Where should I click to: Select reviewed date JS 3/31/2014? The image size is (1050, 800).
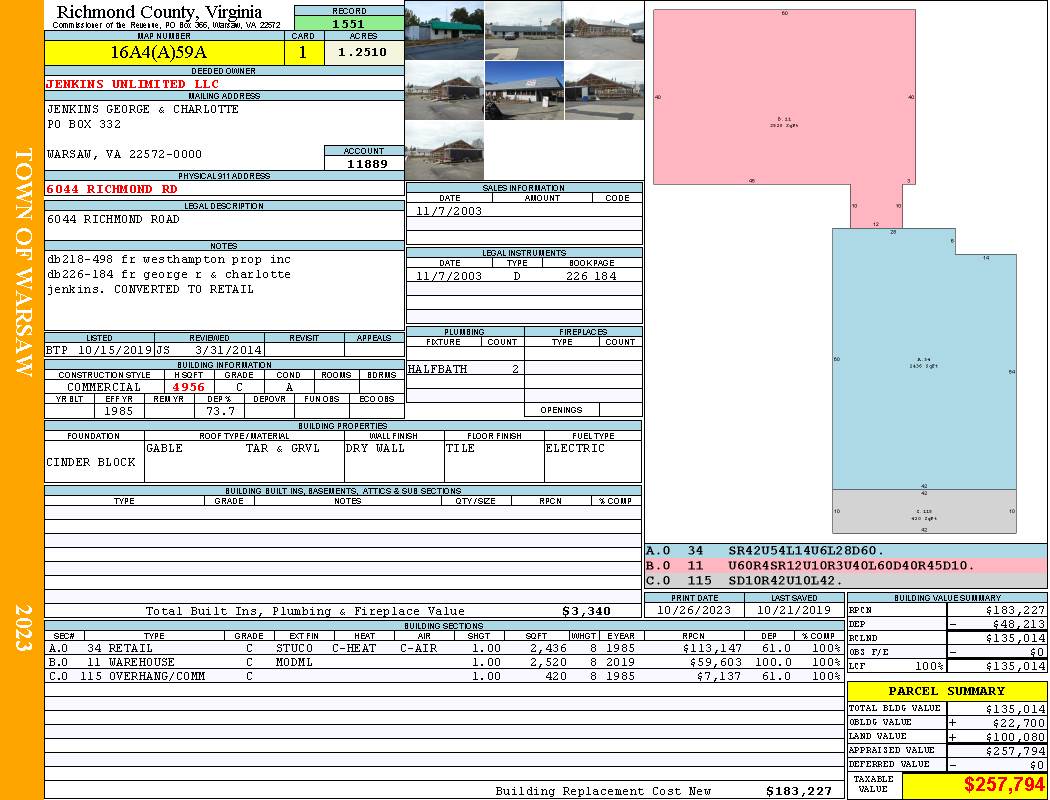[209, 350]
